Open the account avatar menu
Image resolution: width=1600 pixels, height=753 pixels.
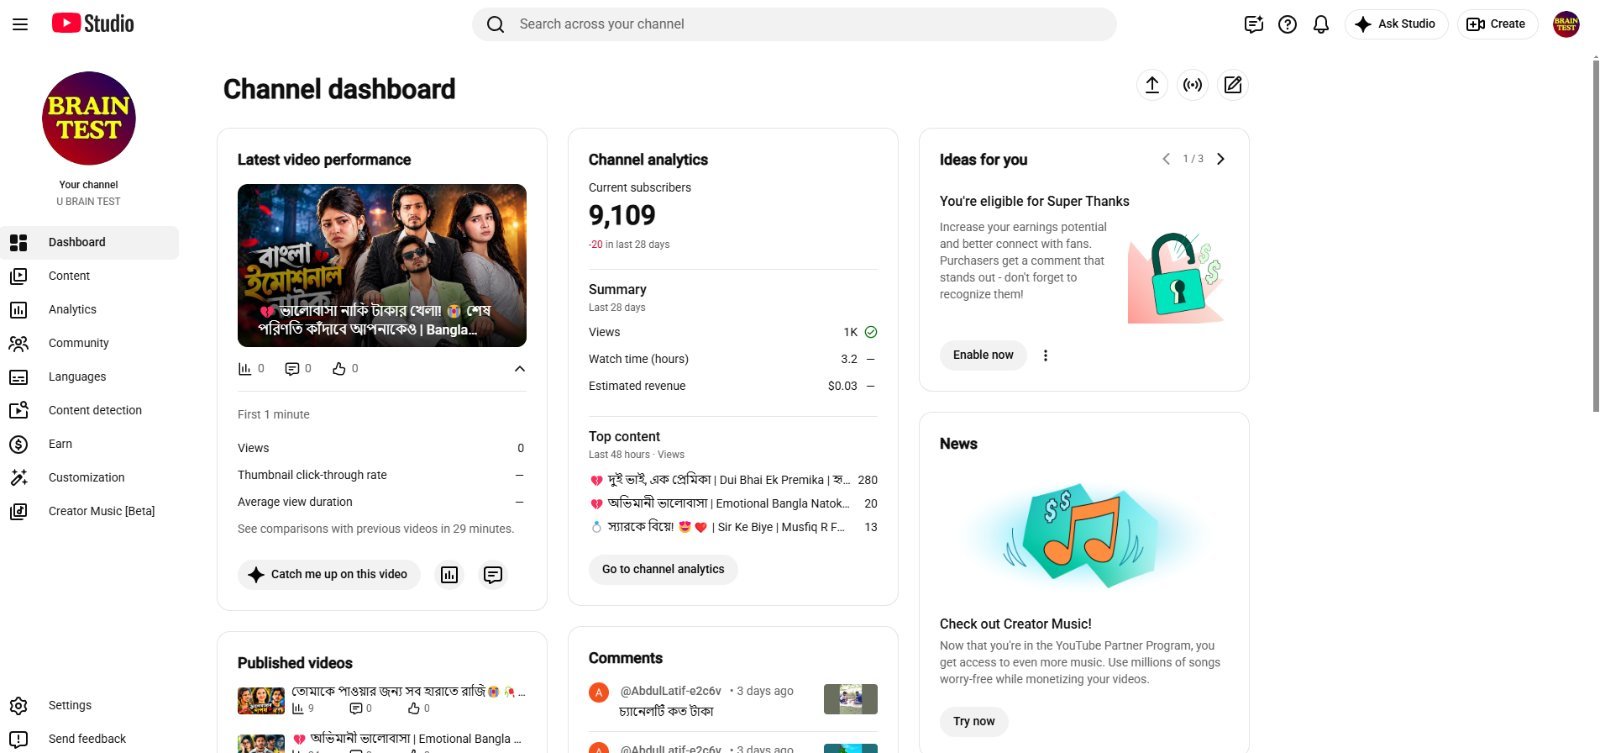point(1566,24)
